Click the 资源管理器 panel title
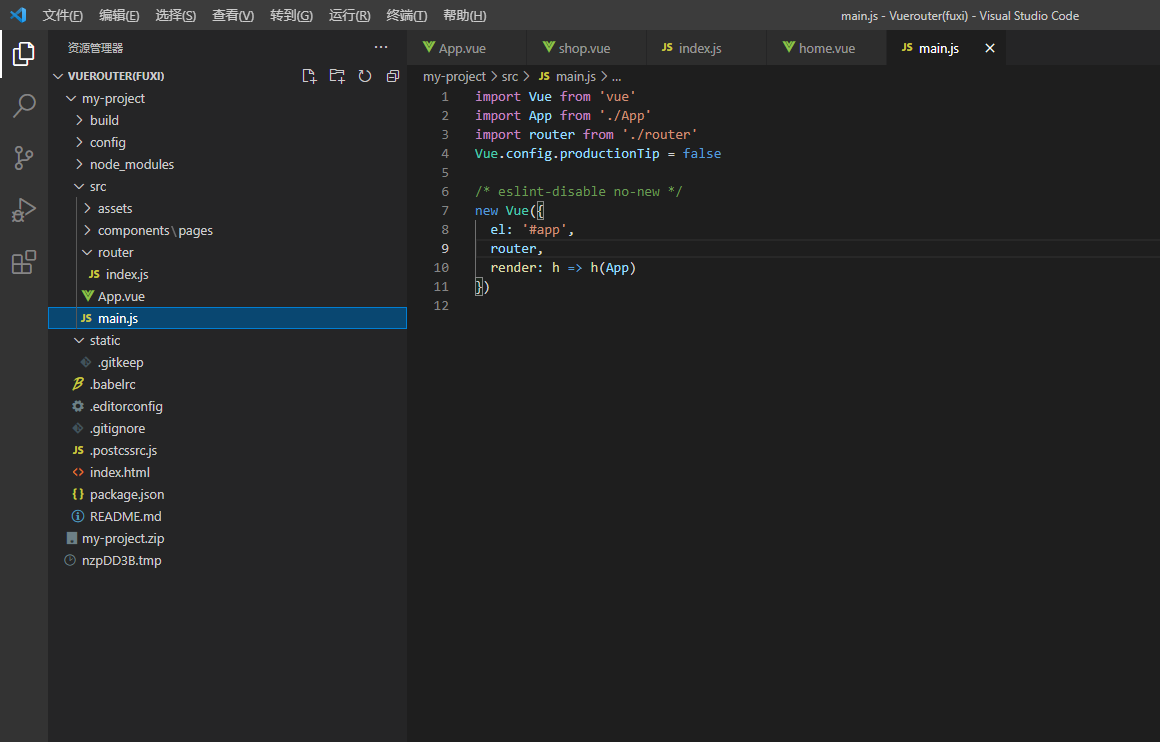Viewport: 1160px width, 742px height. pyautogui.click(x=95, y=48)
